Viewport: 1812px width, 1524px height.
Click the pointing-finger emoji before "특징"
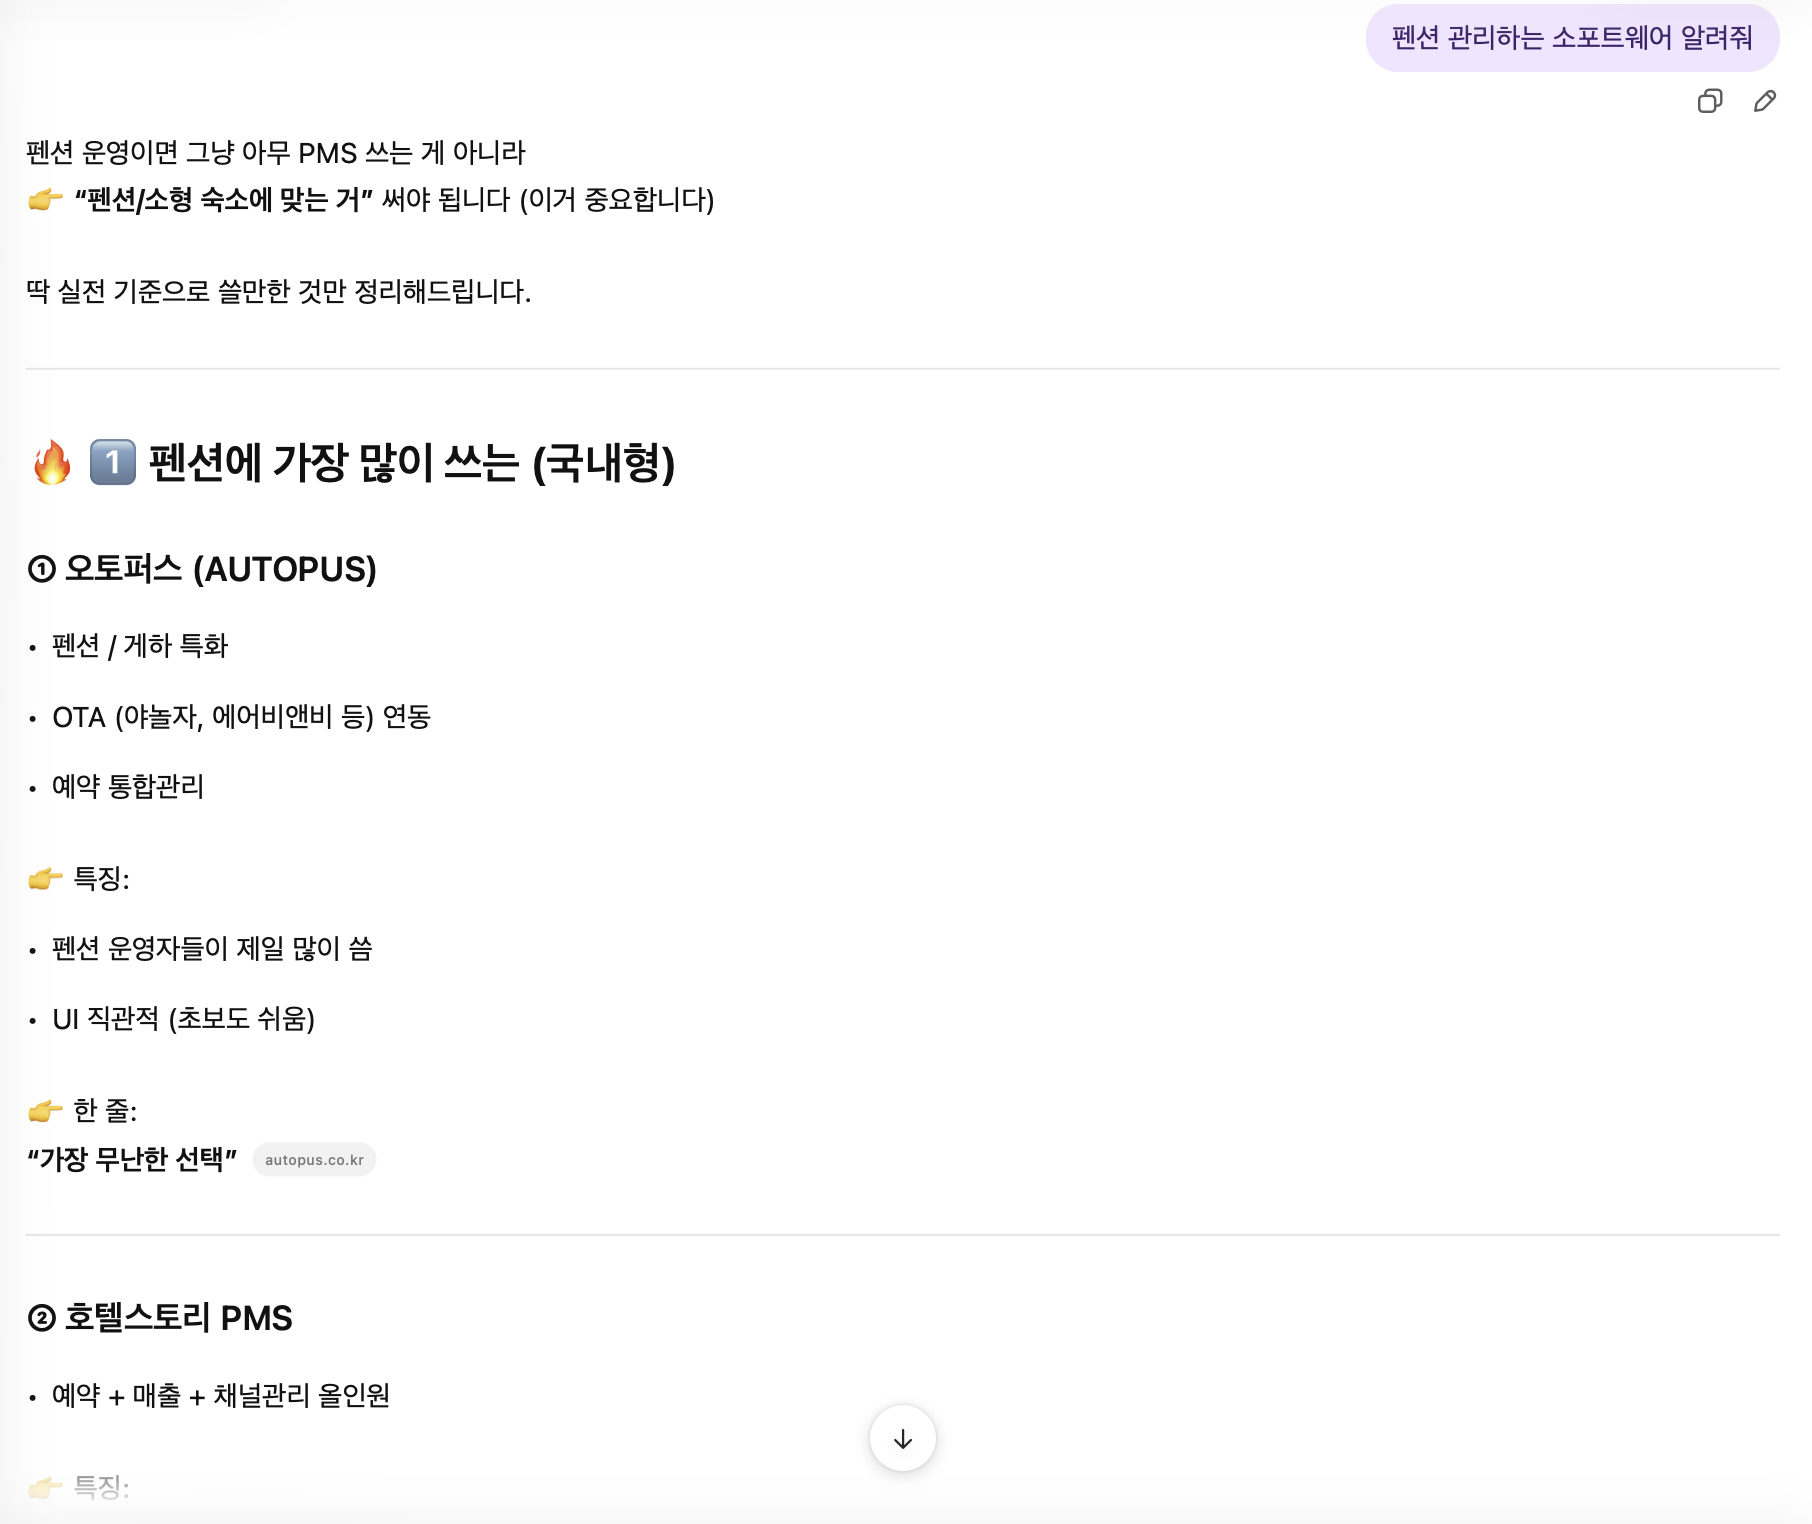[x=42, y=878]
